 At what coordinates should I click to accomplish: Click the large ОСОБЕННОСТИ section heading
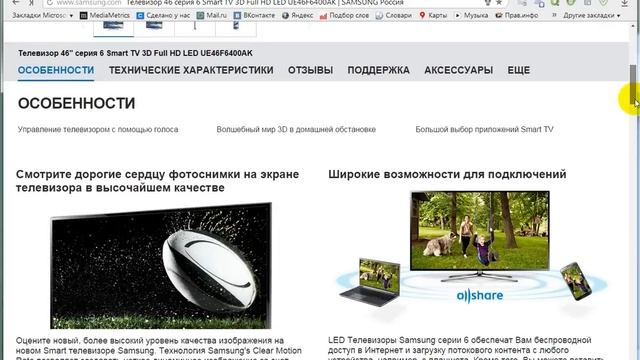coord(76,103)
